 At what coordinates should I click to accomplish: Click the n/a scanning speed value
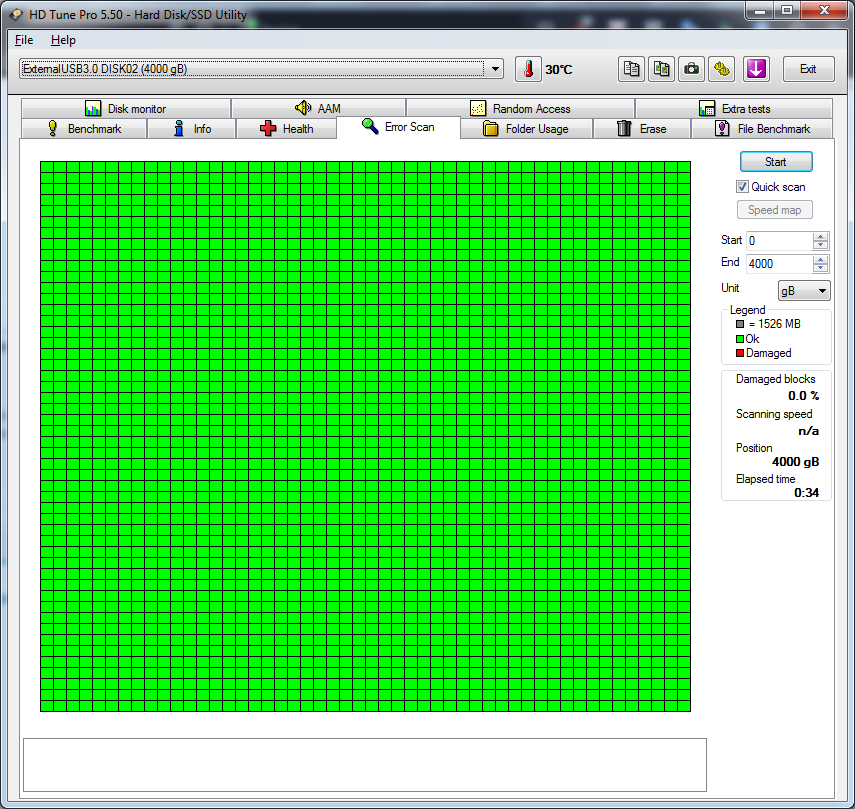[x=809, y=431]
